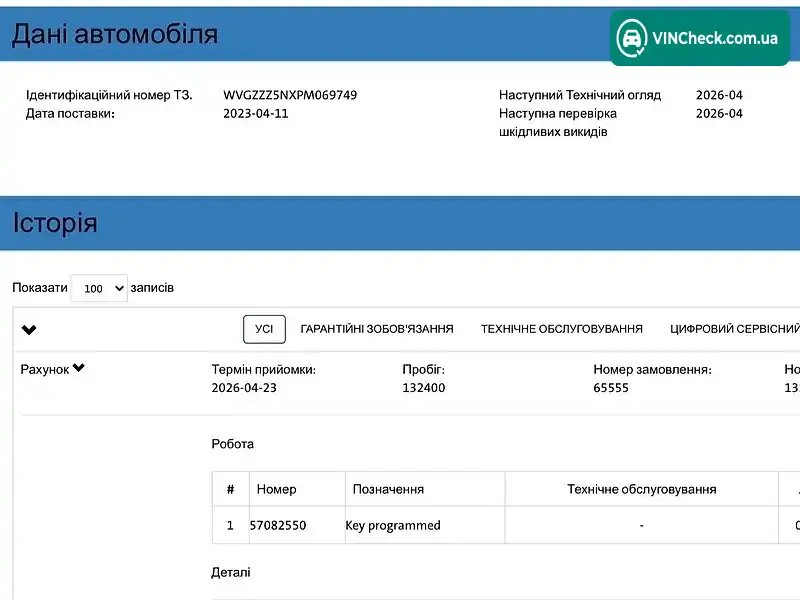Switch to ГАРАНТІЙНІ ЗОБОВ'ЯЗАННЯ tab
800x600 pixels.
[x=377, y=329]
